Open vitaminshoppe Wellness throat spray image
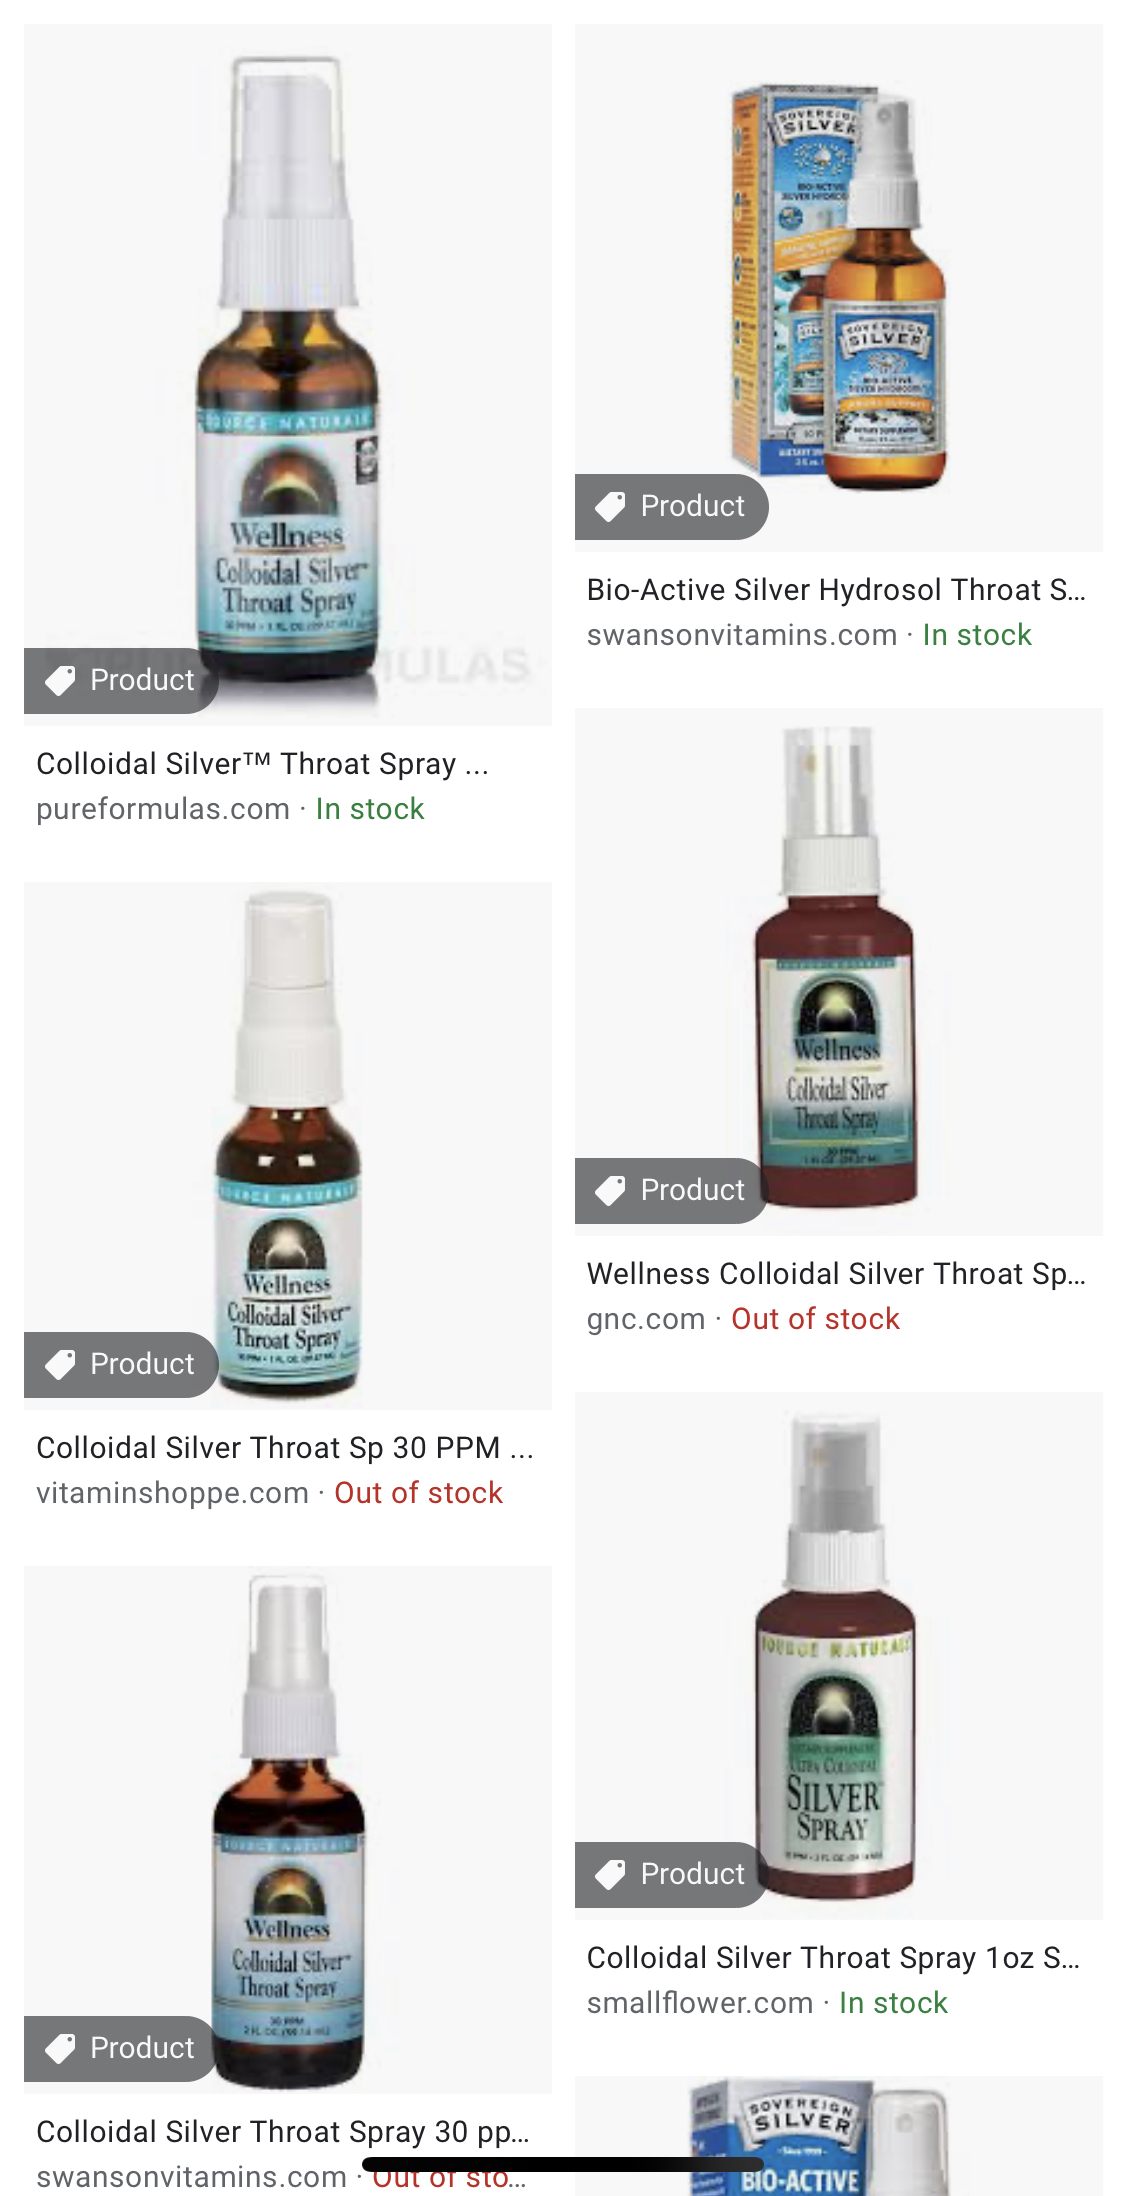This screenshot has width=1125, height=2196. click(288, 1146)
